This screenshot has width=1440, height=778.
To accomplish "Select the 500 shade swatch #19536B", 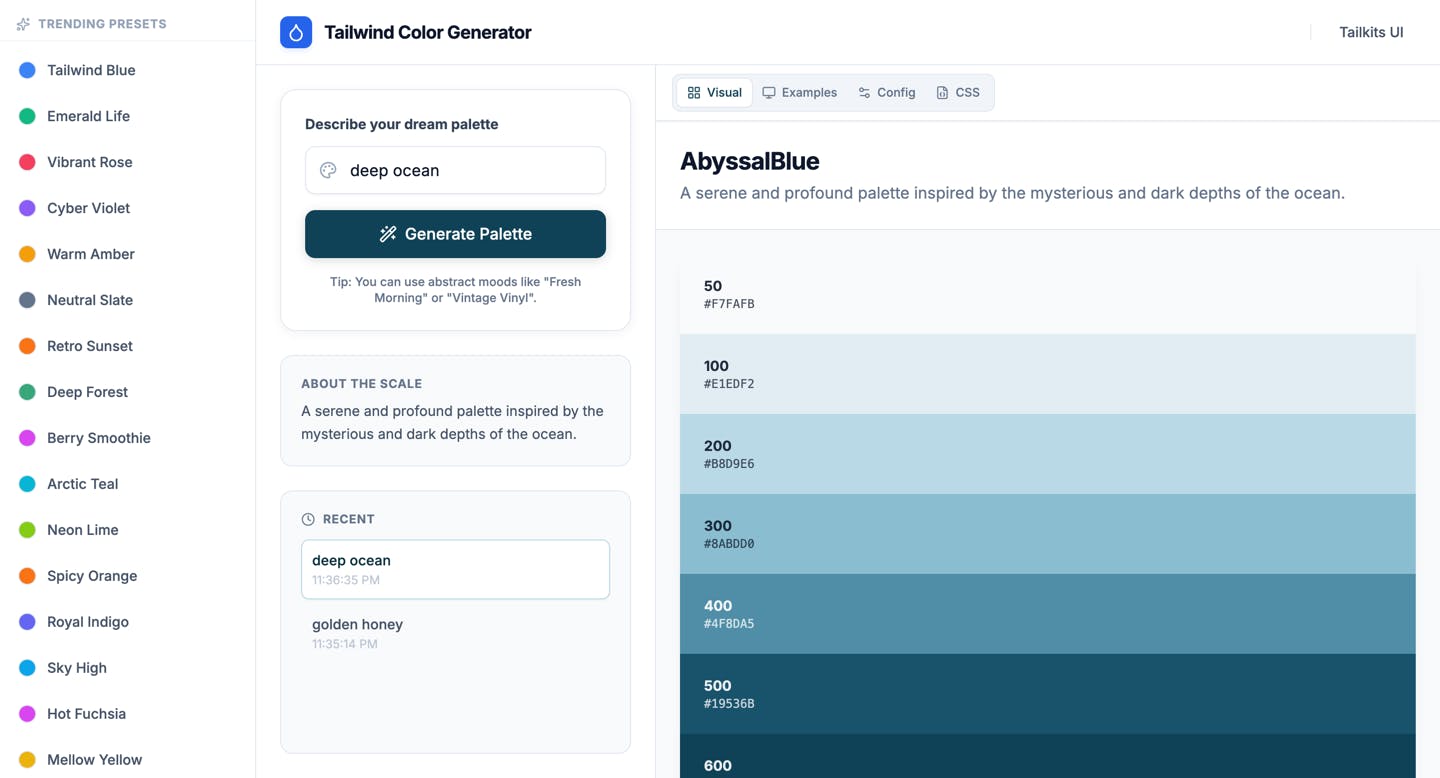I will 1047,694.
